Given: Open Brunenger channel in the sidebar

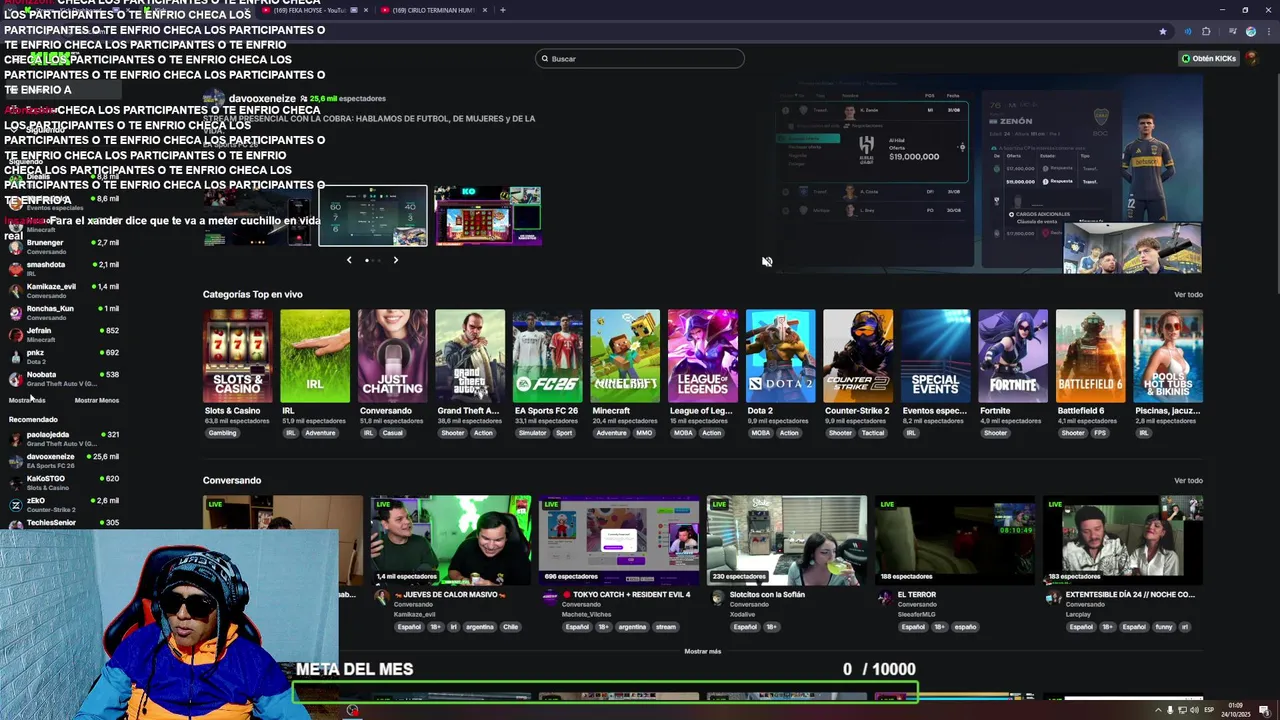Looking at the screenshot, I should [64, 246].
